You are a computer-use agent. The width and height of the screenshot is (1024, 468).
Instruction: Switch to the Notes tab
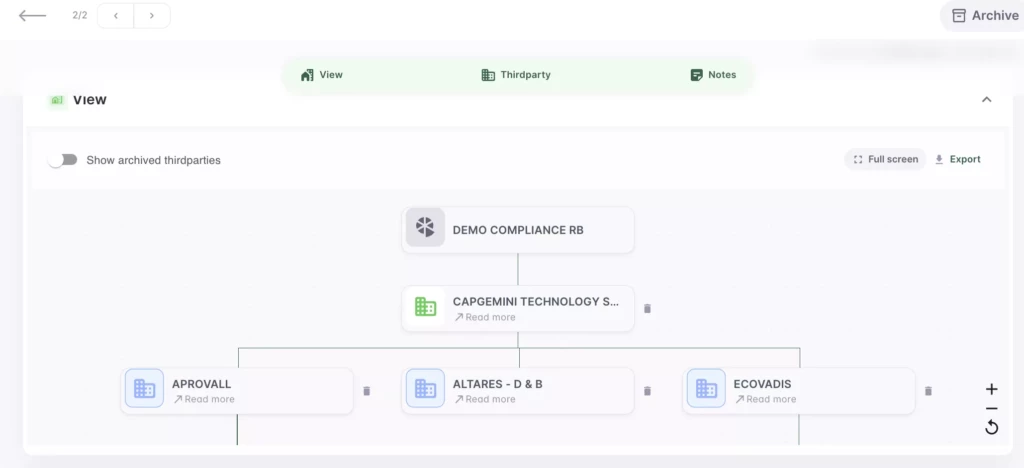tap(713, 75)
